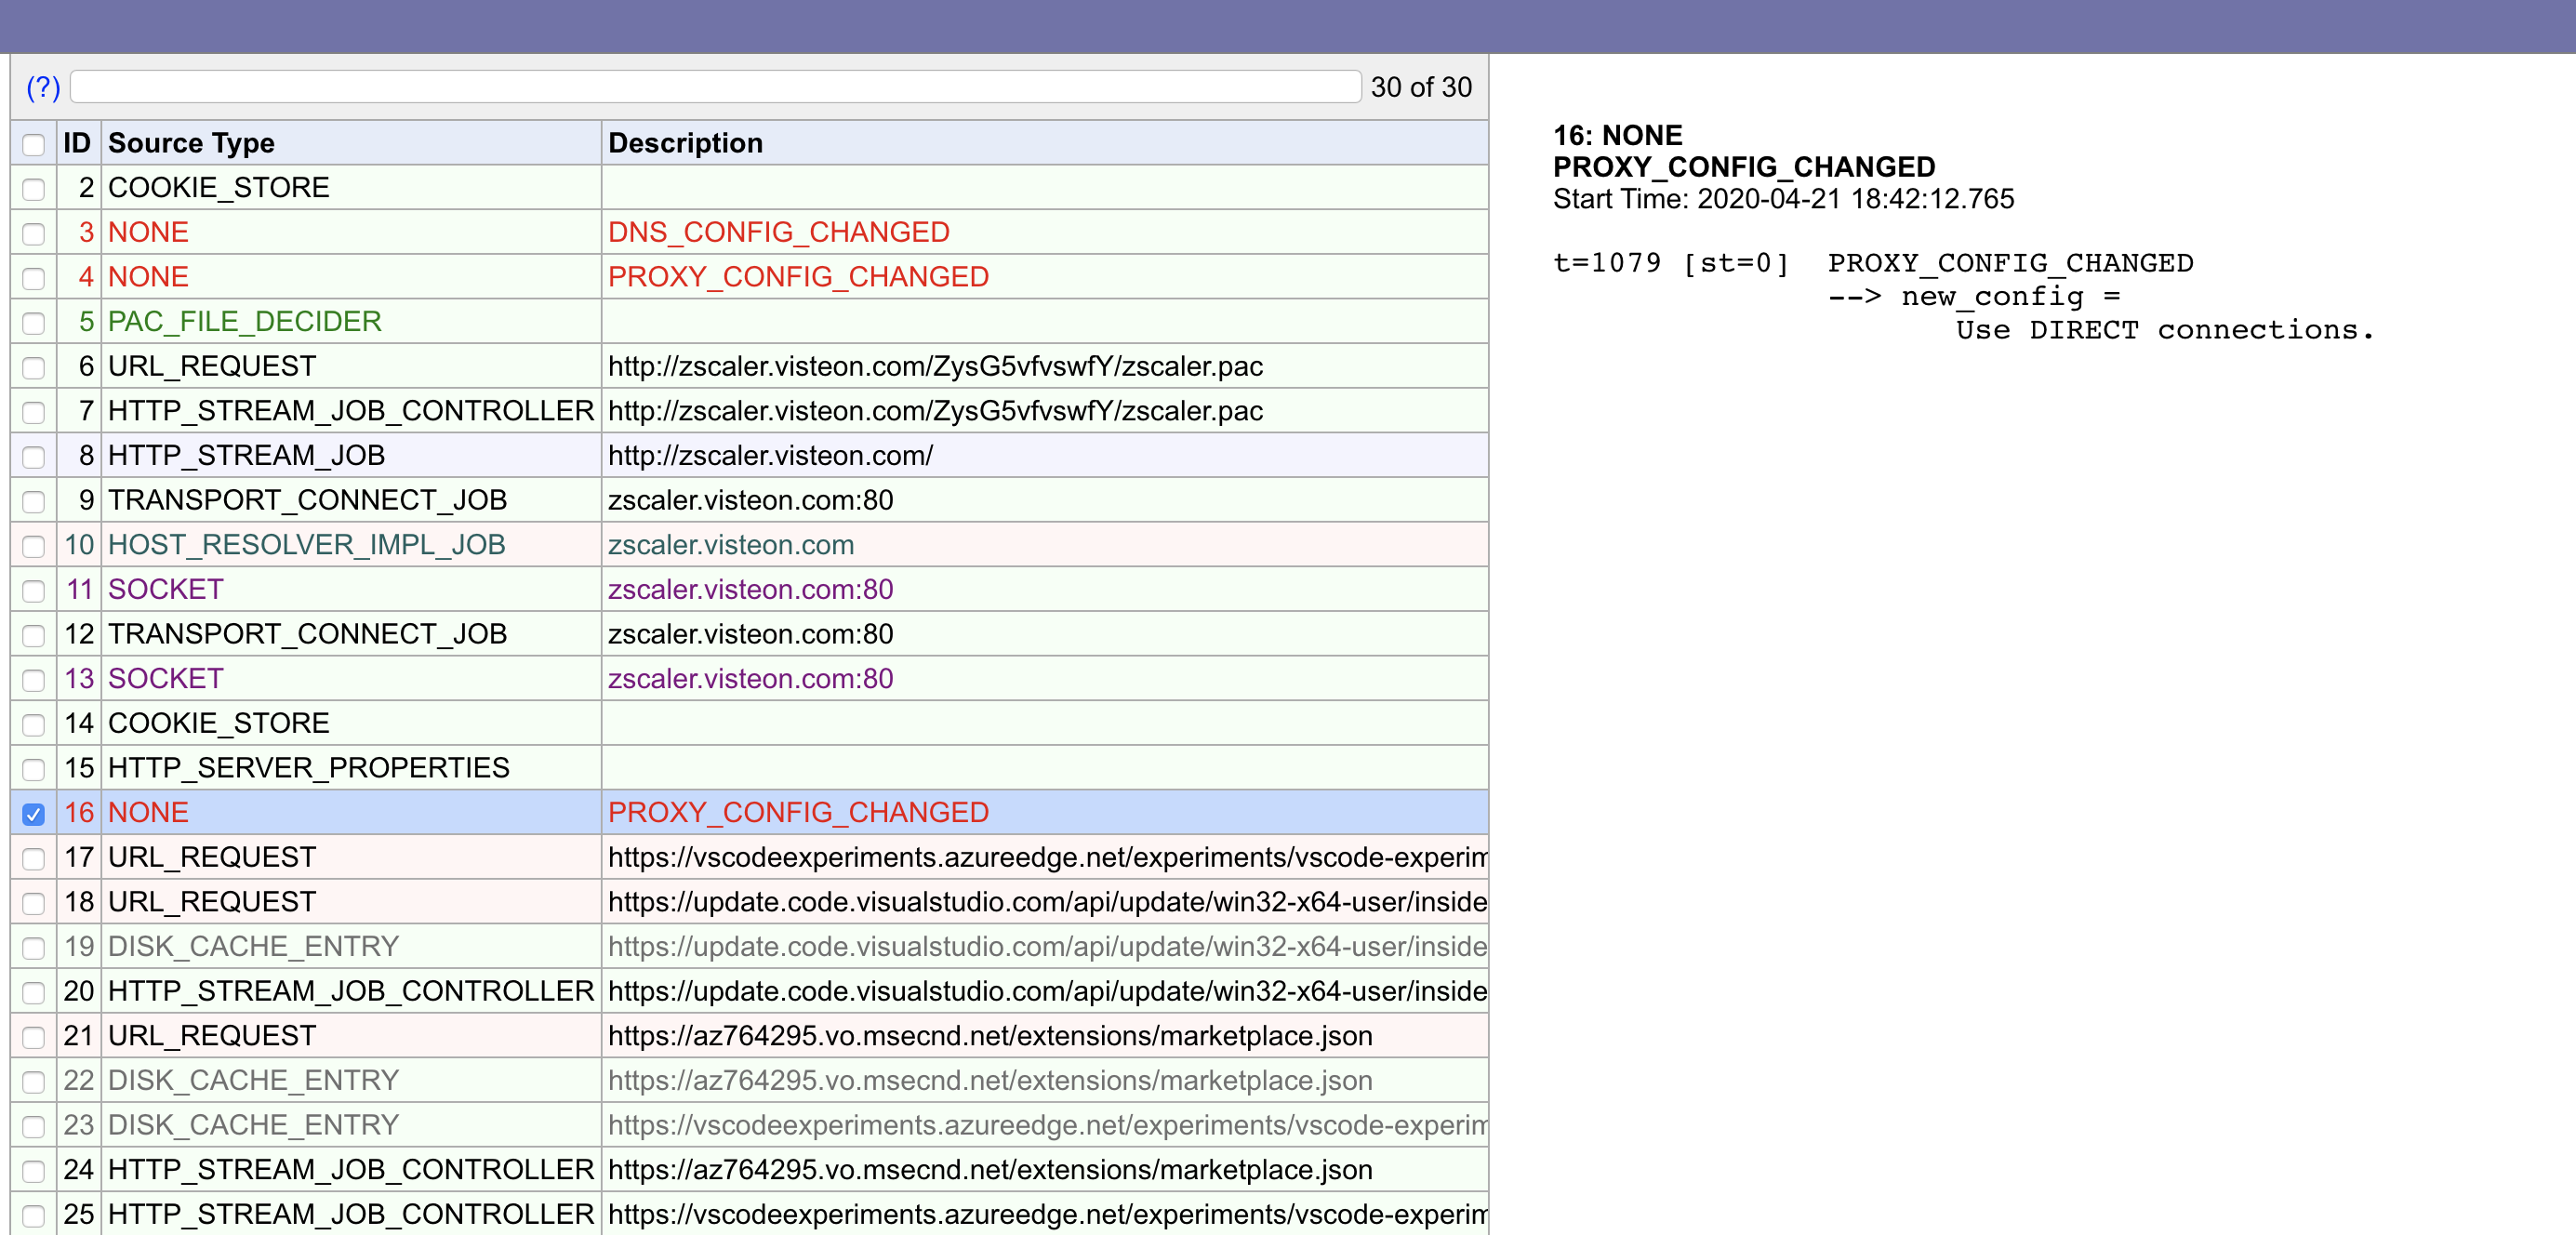The image size is (2576, 1235).
Task: Check the checkbox next to event 10 HOST_RESOLVER_IMPL_JOB
Action: tap(34, 546)
